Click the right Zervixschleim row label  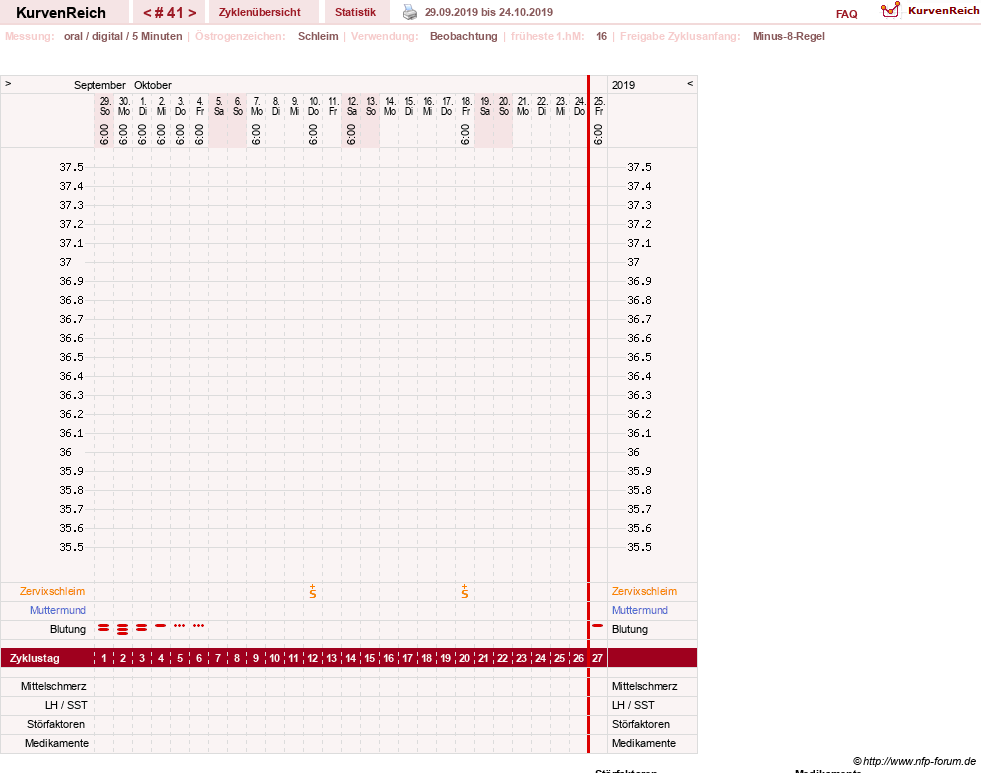coord(644,591)
